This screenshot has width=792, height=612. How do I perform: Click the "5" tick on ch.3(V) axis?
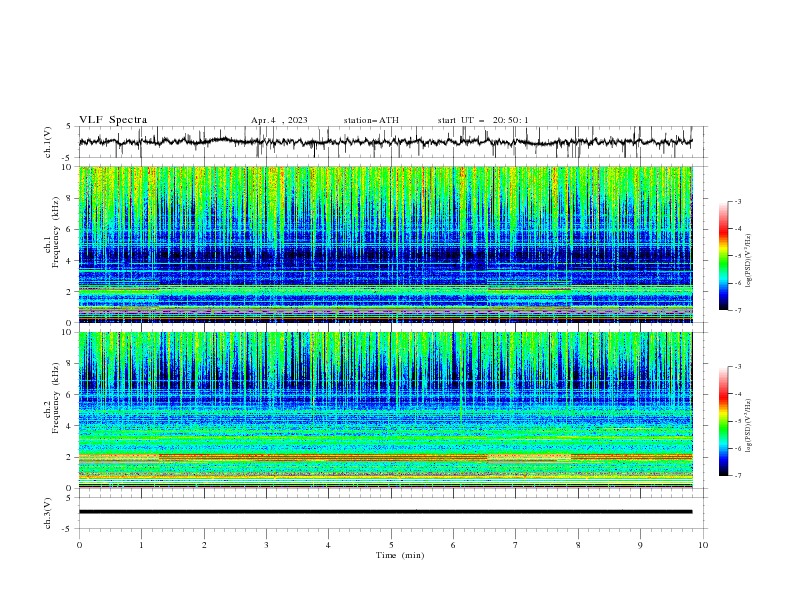coord(69,498)
